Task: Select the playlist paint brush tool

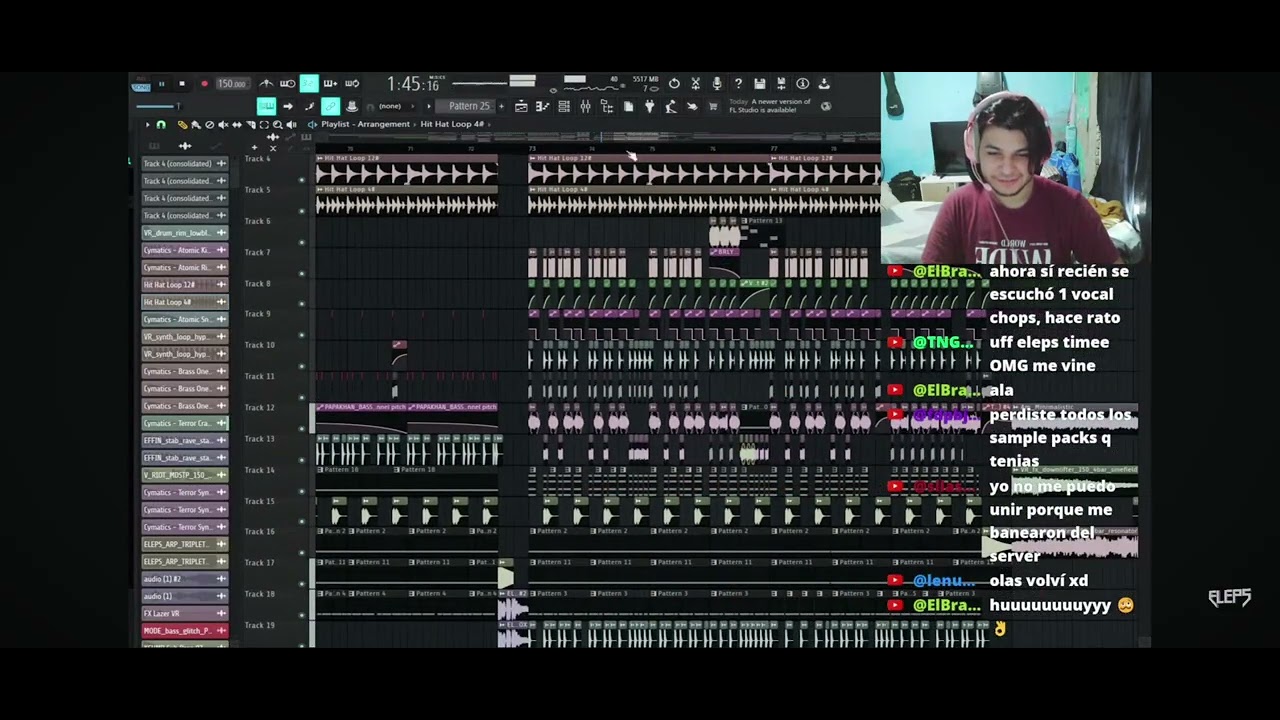Action: point(196,125)
